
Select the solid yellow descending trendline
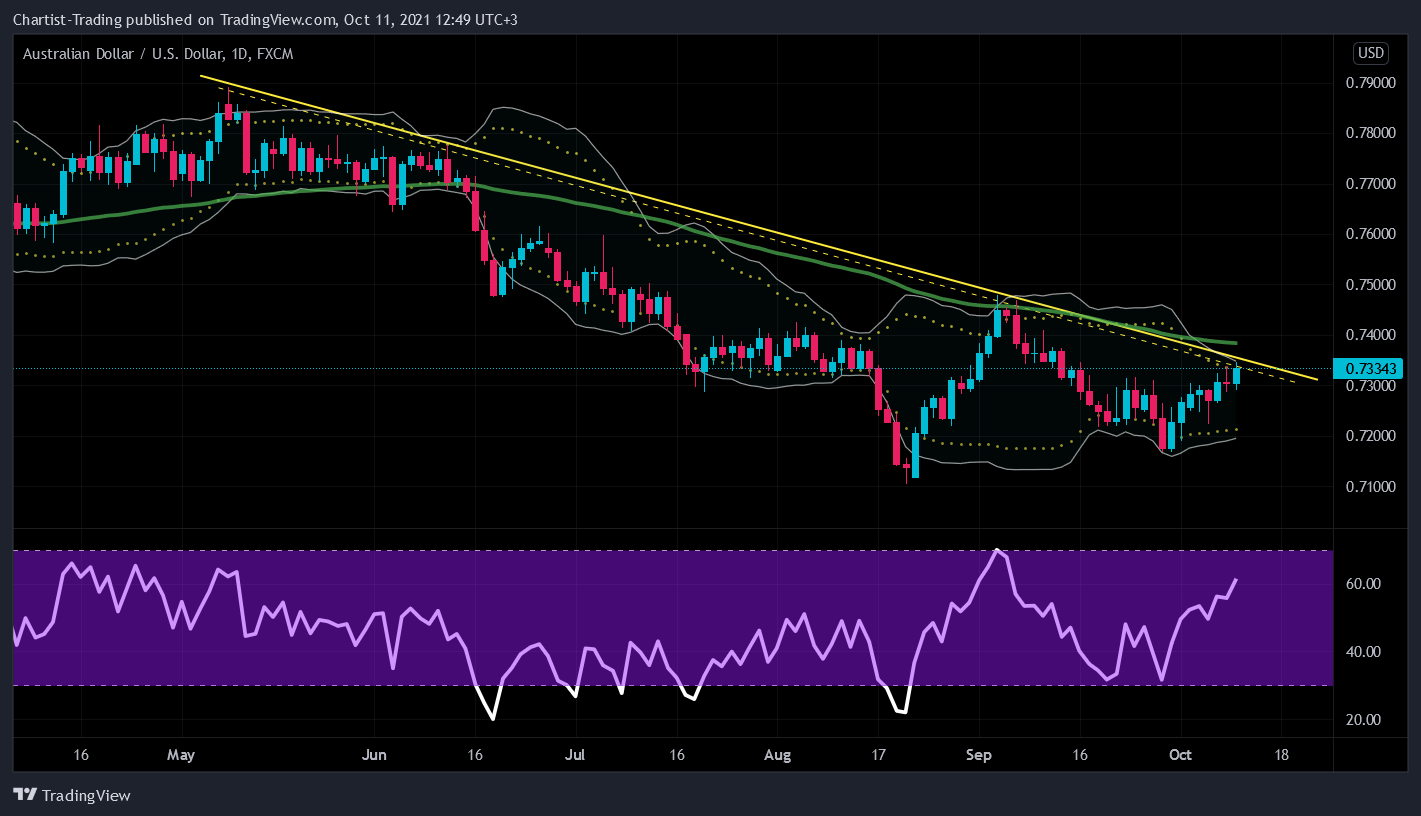coord(760,228)
